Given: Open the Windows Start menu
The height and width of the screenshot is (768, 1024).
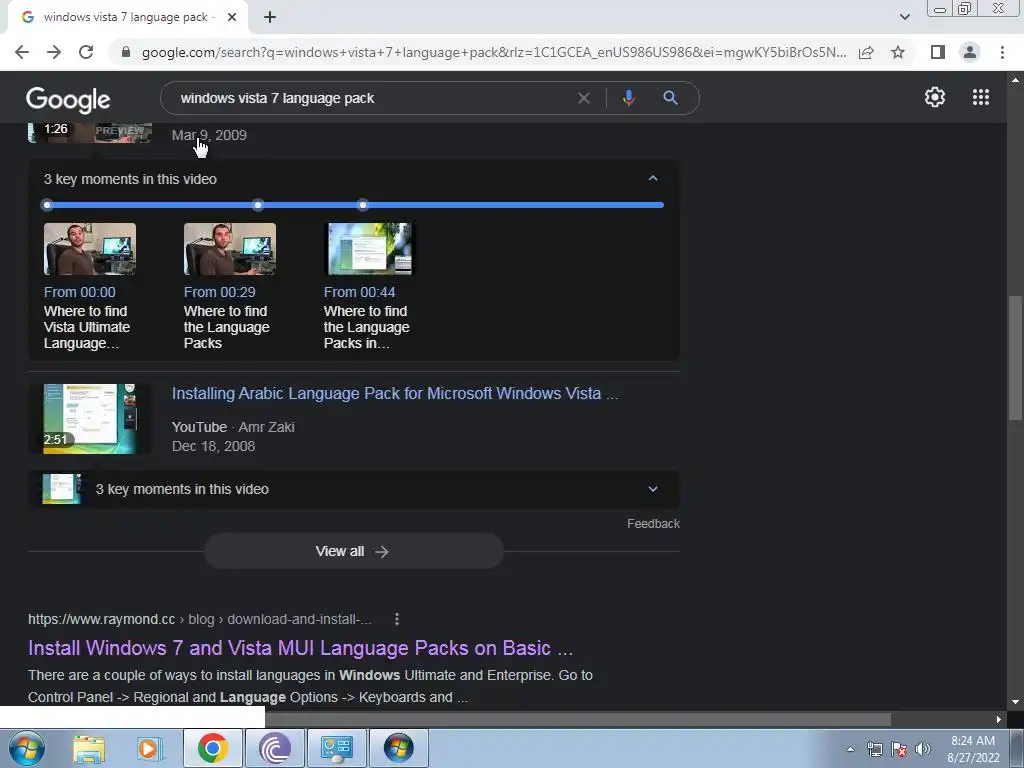Looking at the screenshot, I should (27, 748).
